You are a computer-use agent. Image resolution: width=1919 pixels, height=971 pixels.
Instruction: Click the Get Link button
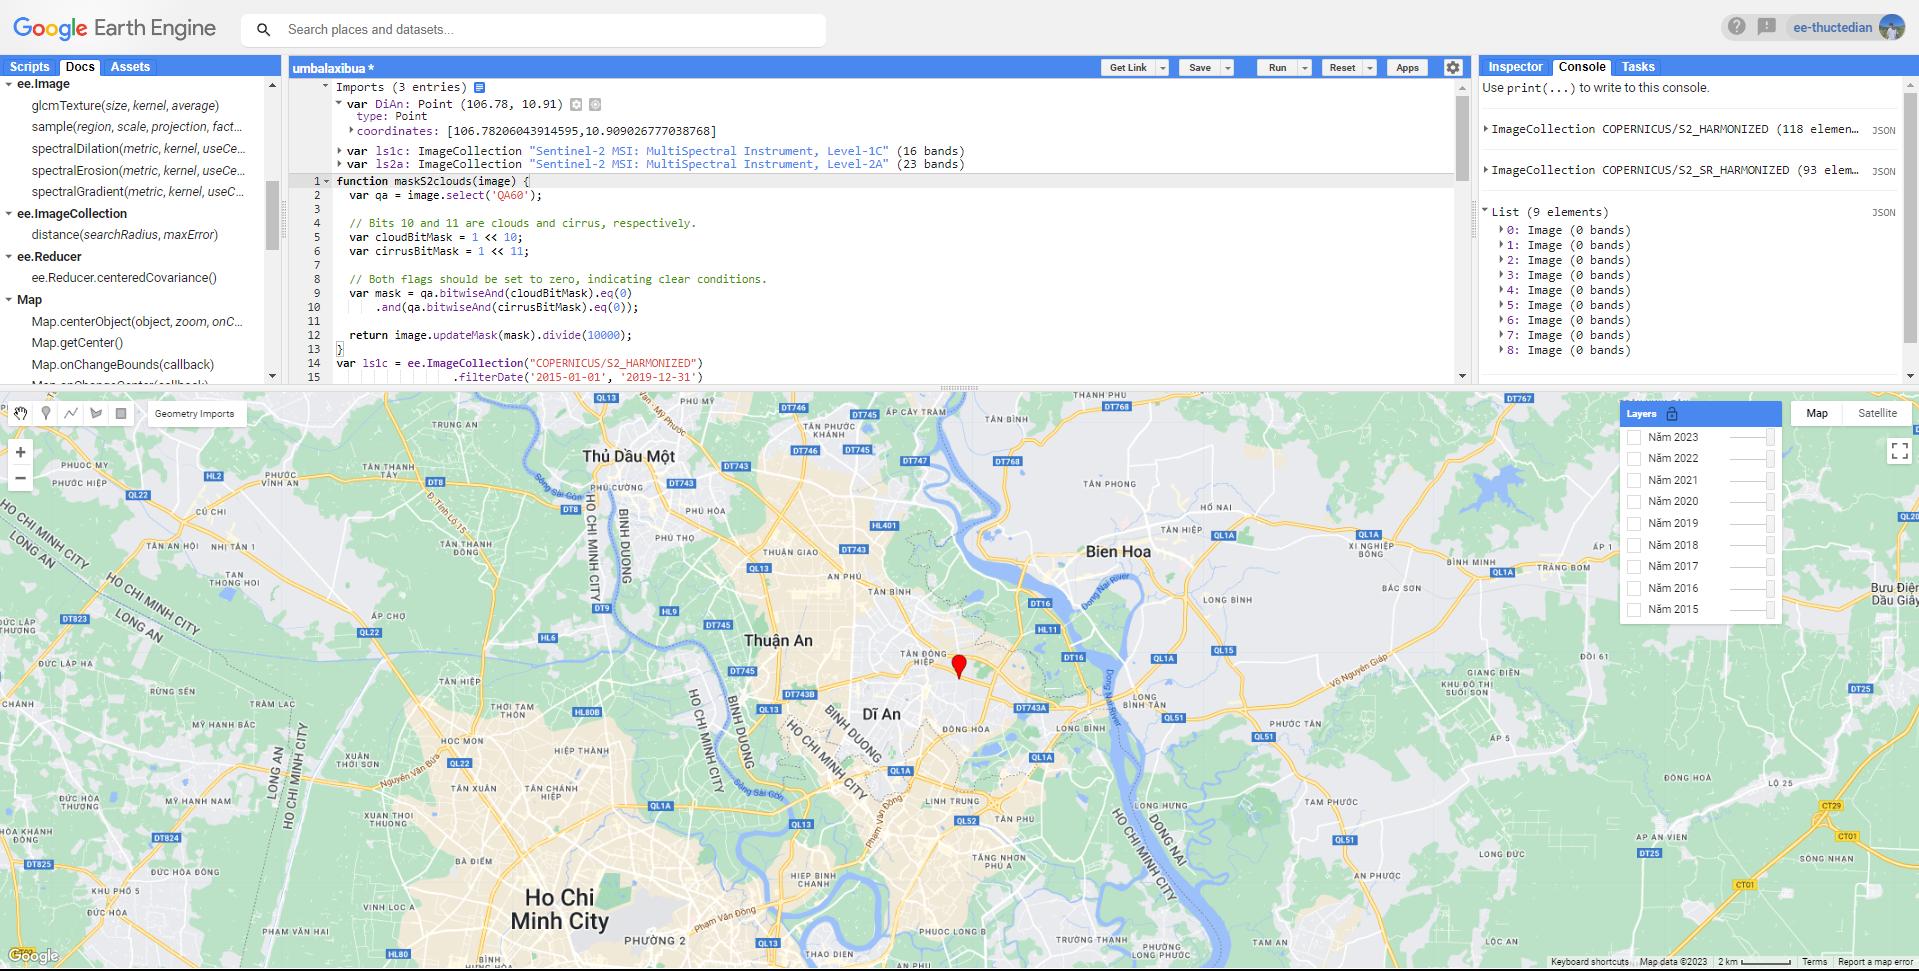(x=1128, y=68)
